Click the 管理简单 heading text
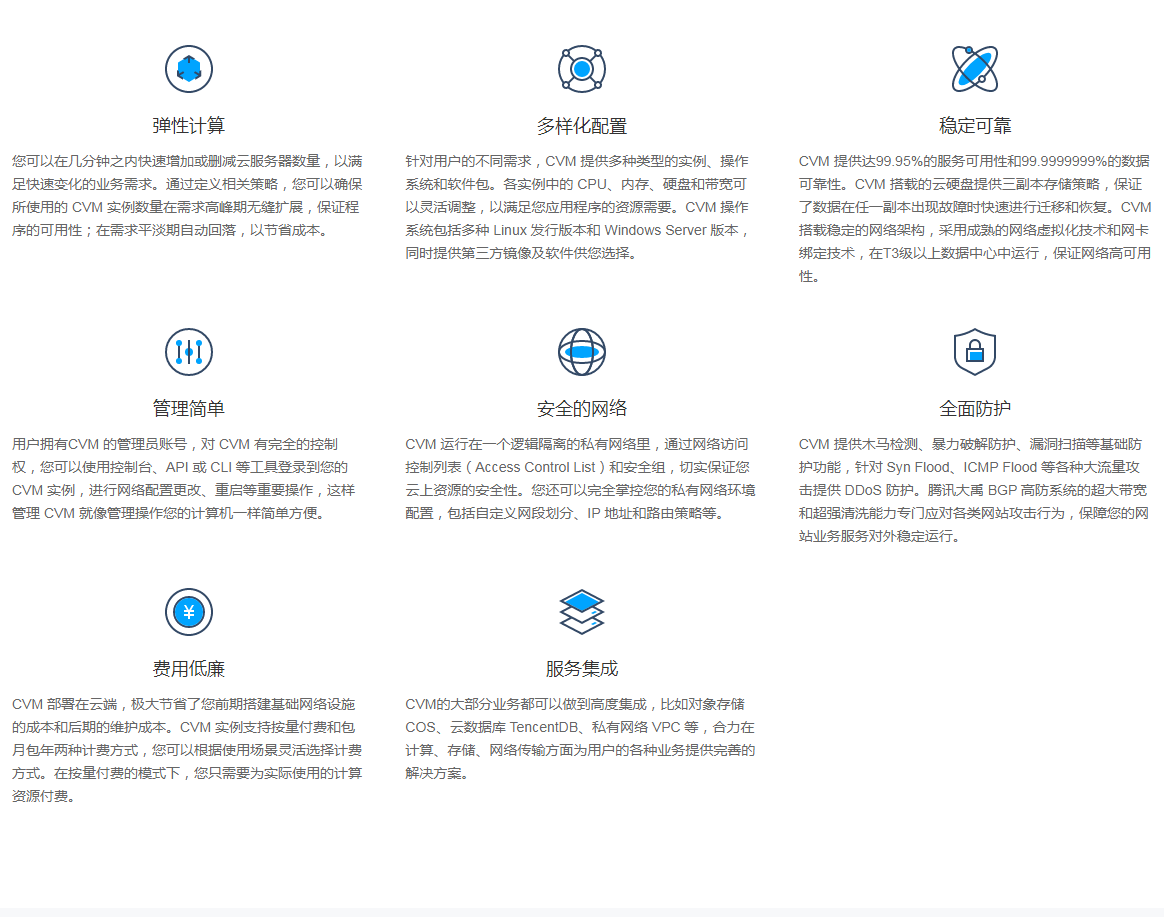The height and width of the screenshot is (917, 1164). pyautogui.click(x=189, y=409)
